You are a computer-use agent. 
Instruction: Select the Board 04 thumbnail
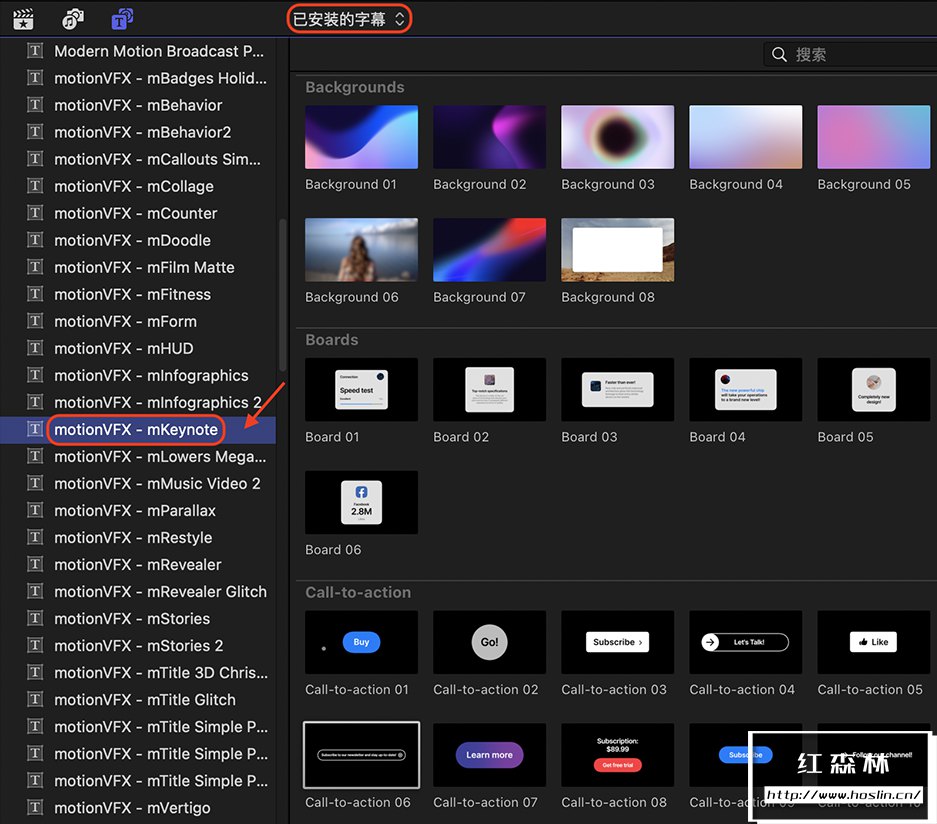746,390
